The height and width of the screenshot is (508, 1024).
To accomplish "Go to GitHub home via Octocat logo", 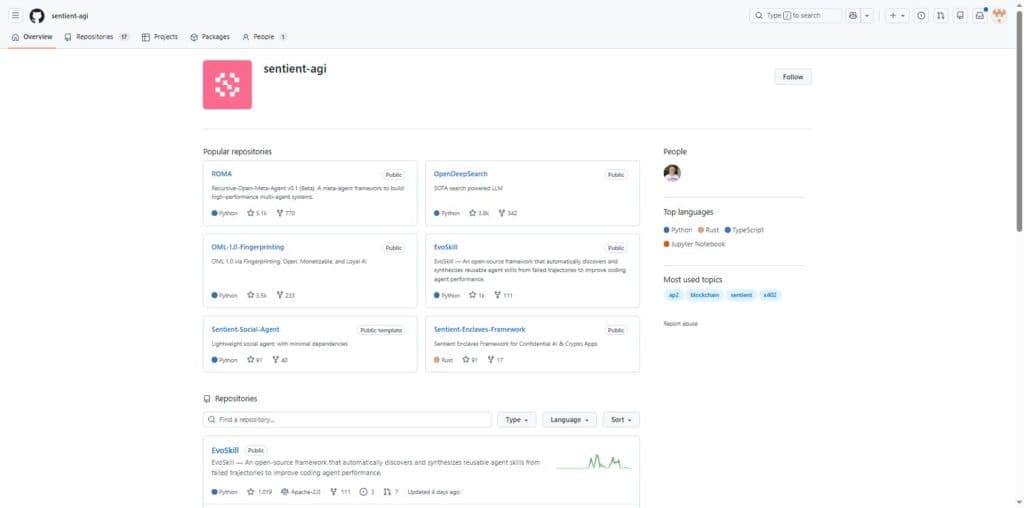I will pos(37,16).
